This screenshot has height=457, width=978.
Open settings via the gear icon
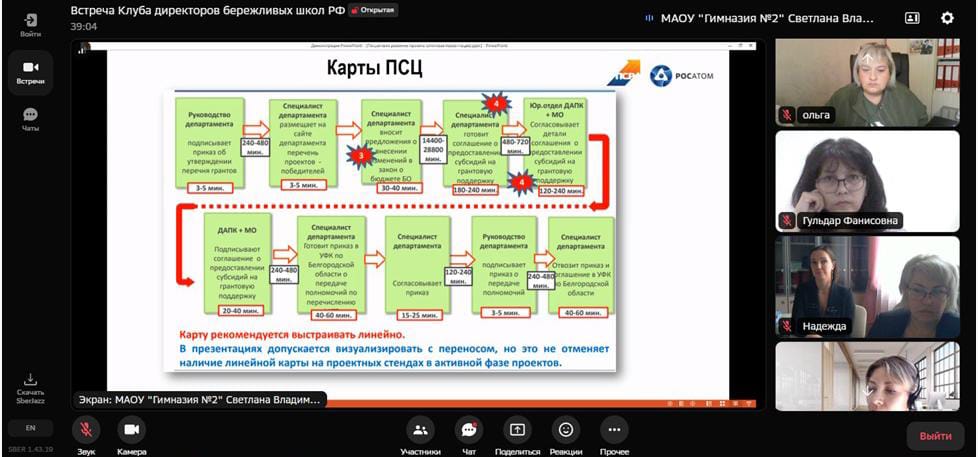coord(947,18)
